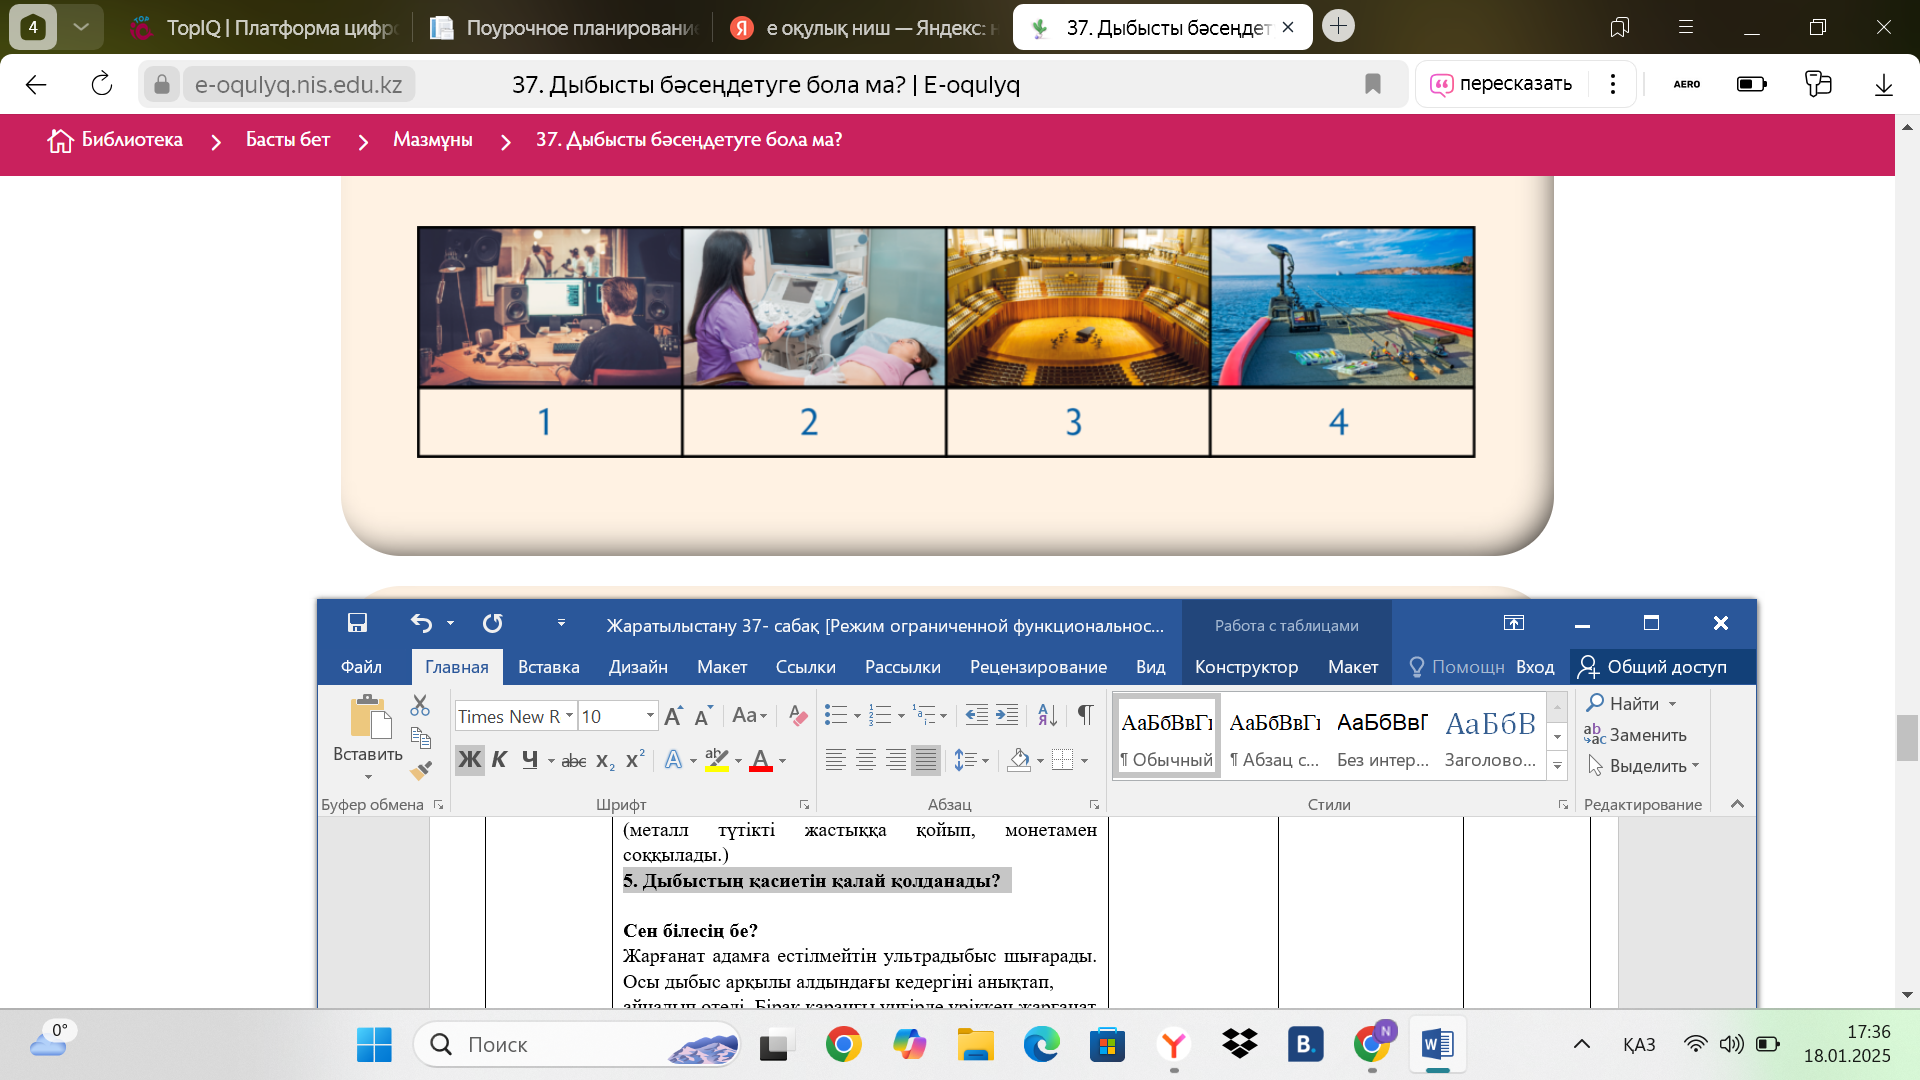Viewport: 1920px width, 1080px height.
Task: Expand the styles gallery
Action: [1557, 767]
